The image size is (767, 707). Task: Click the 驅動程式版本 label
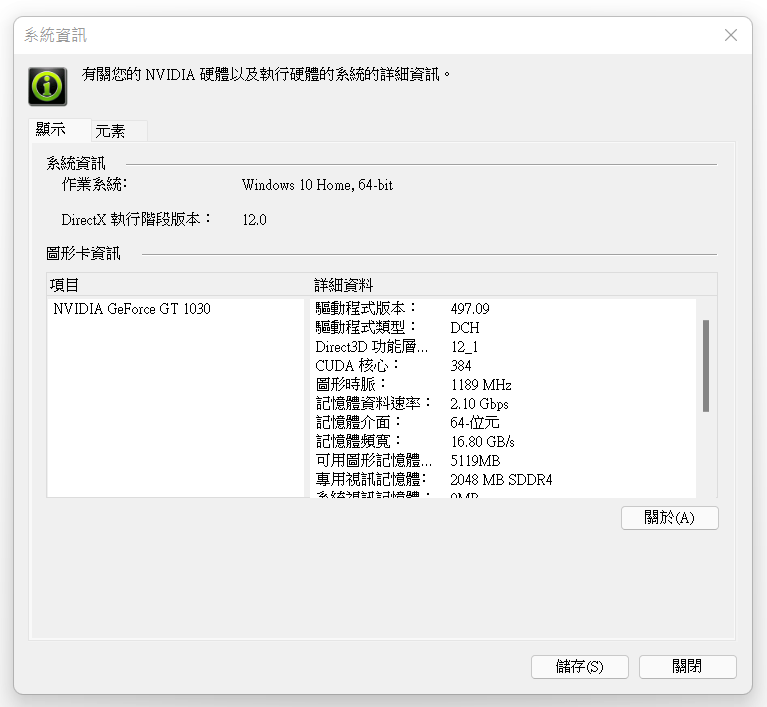pos(365,308)
